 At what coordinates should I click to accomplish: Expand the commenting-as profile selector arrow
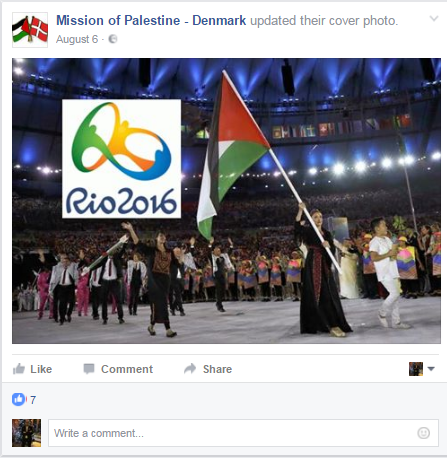431,369
